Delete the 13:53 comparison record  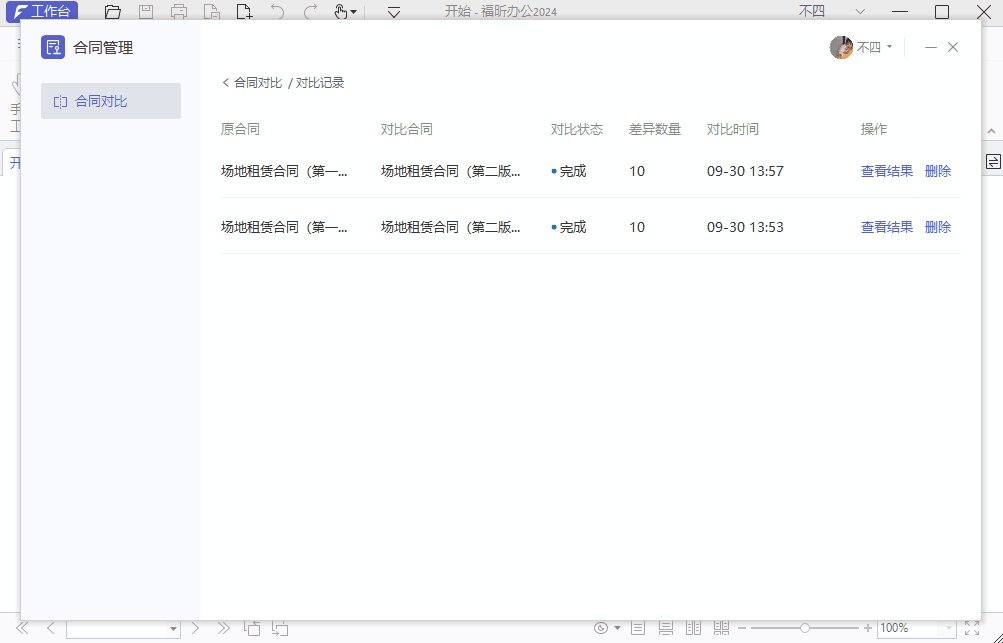[937, 227]
